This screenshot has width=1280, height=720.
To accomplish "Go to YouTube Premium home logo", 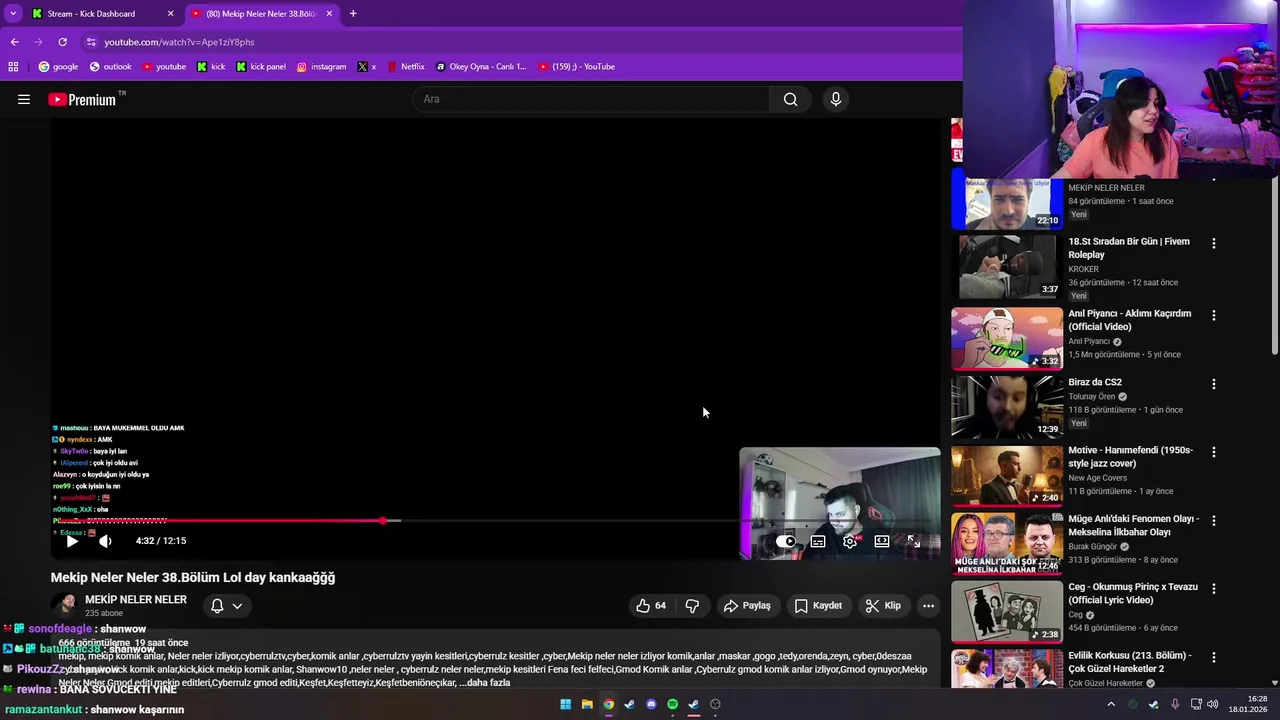I will tap(82, 99).
